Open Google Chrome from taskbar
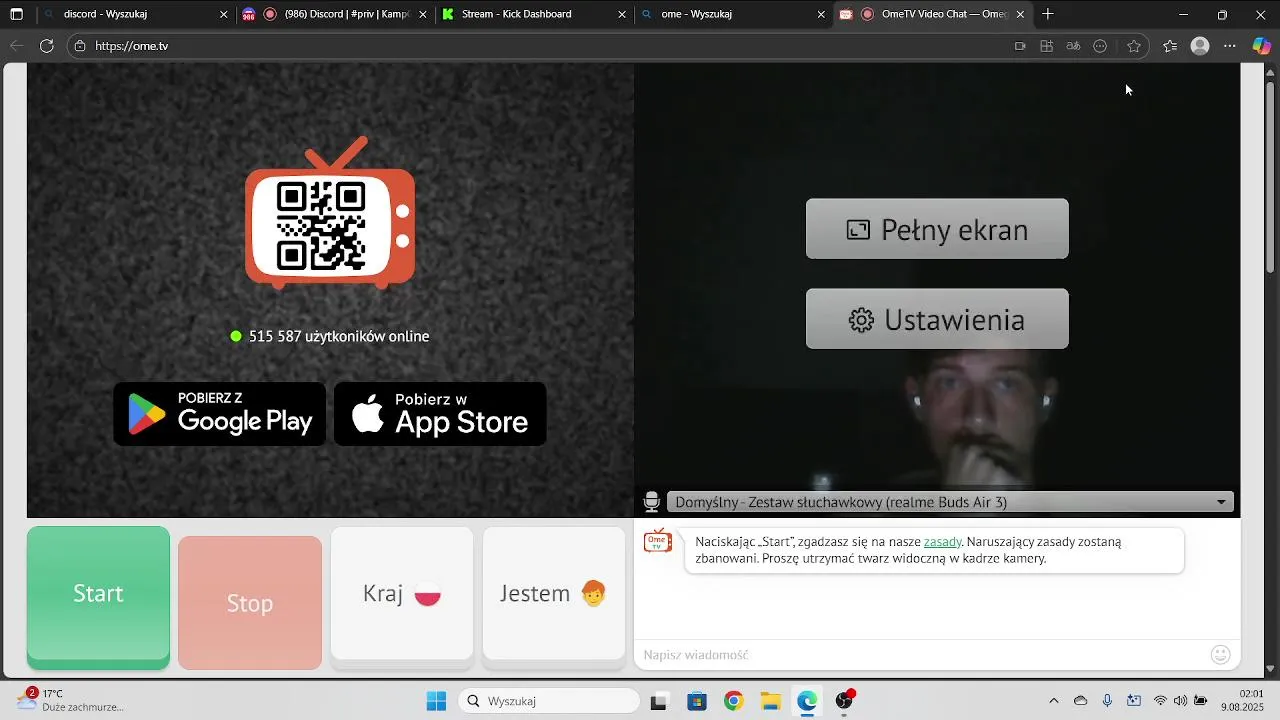1280x720 pixels. [734, 701]
